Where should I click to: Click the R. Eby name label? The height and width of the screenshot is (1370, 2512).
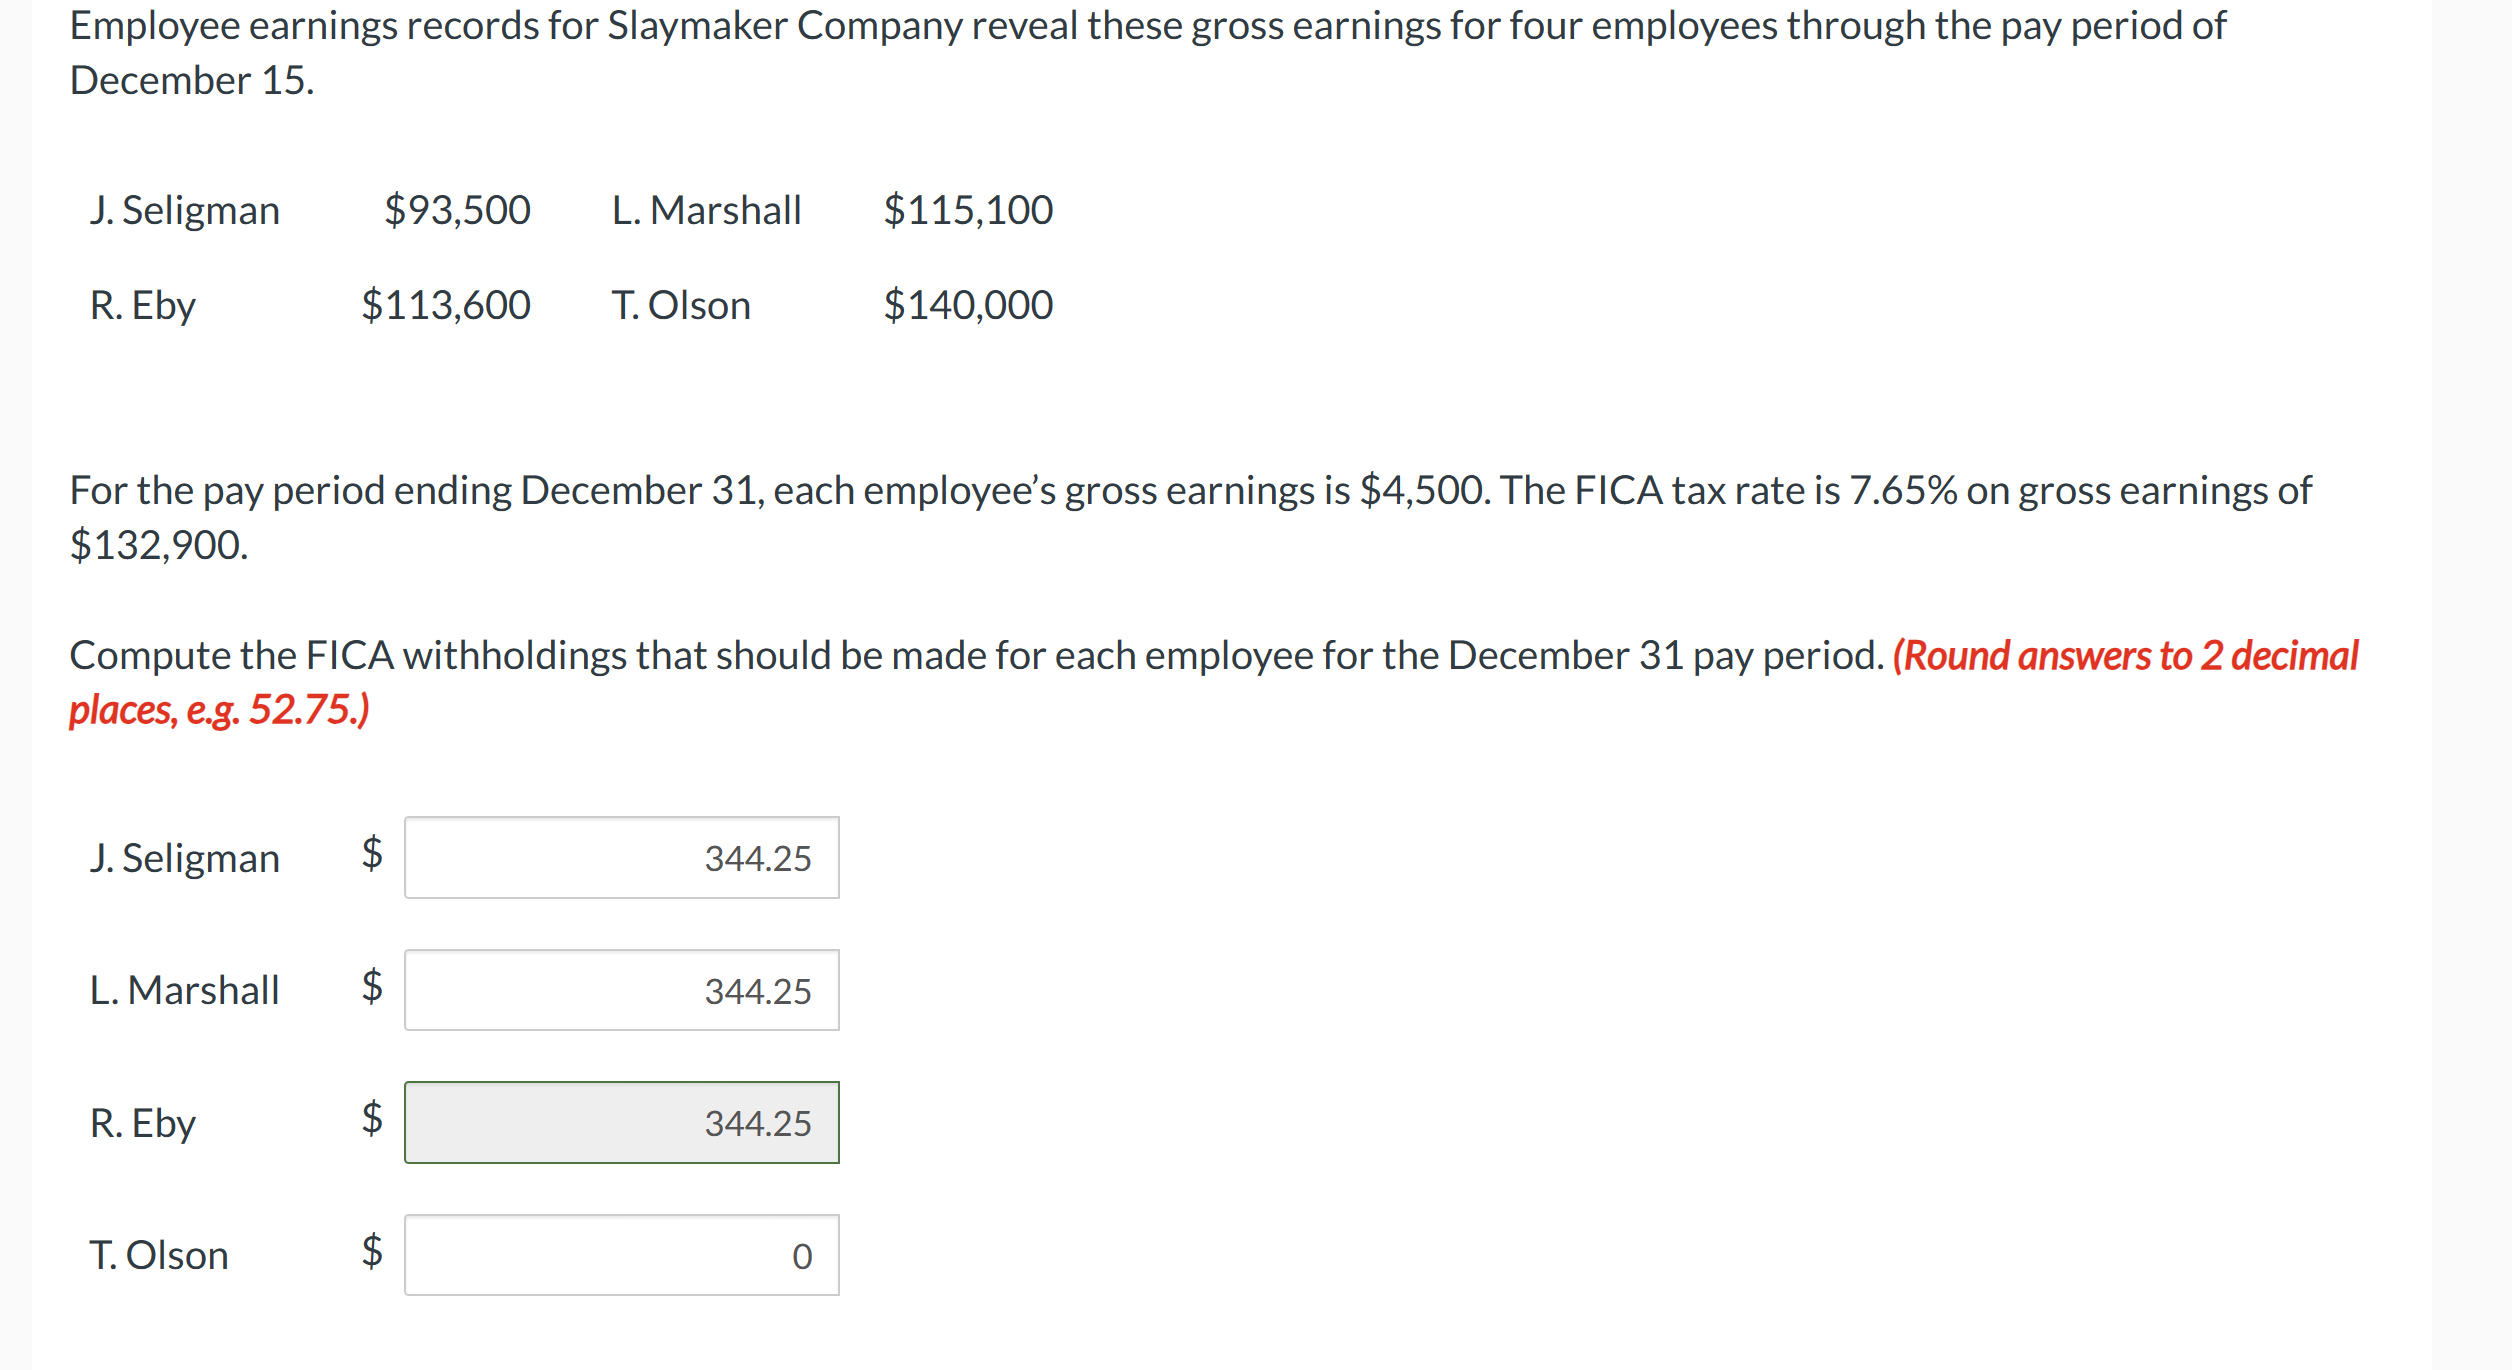142,1123
